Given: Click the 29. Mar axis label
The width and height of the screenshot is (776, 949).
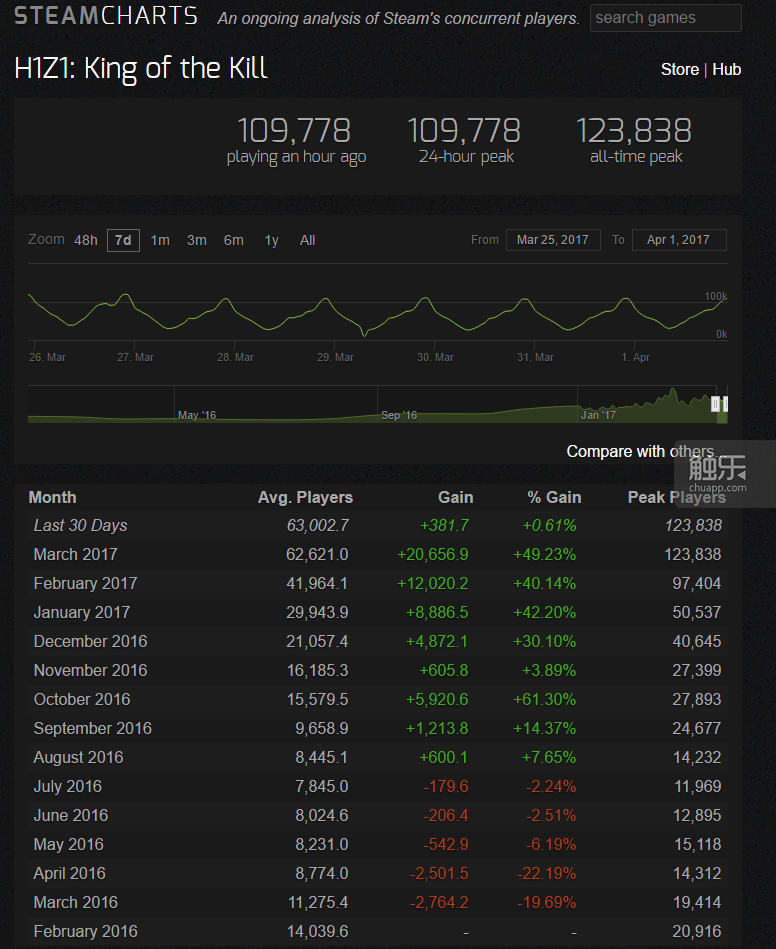Looking at the screenshot, I should pyautogui.click(x=335, y=358).
